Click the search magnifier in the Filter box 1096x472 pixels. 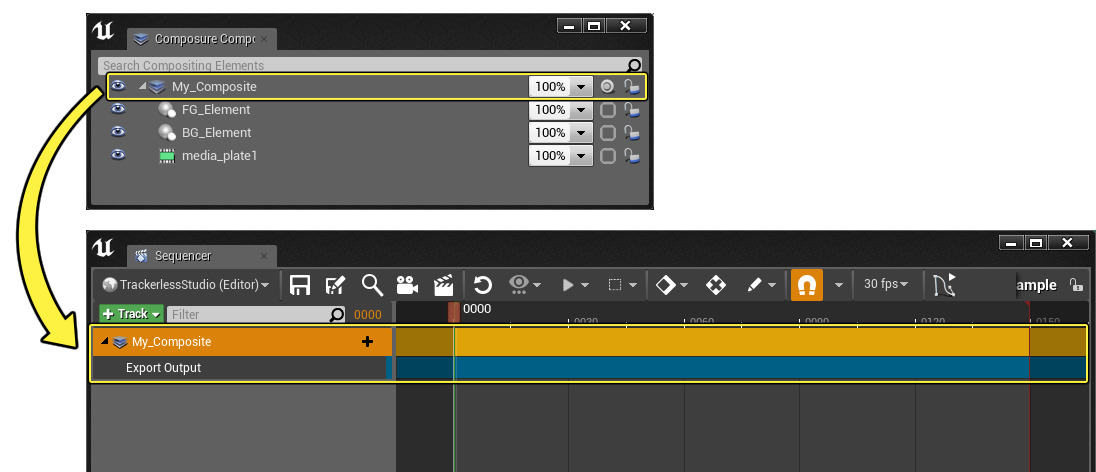click(337, 315)
